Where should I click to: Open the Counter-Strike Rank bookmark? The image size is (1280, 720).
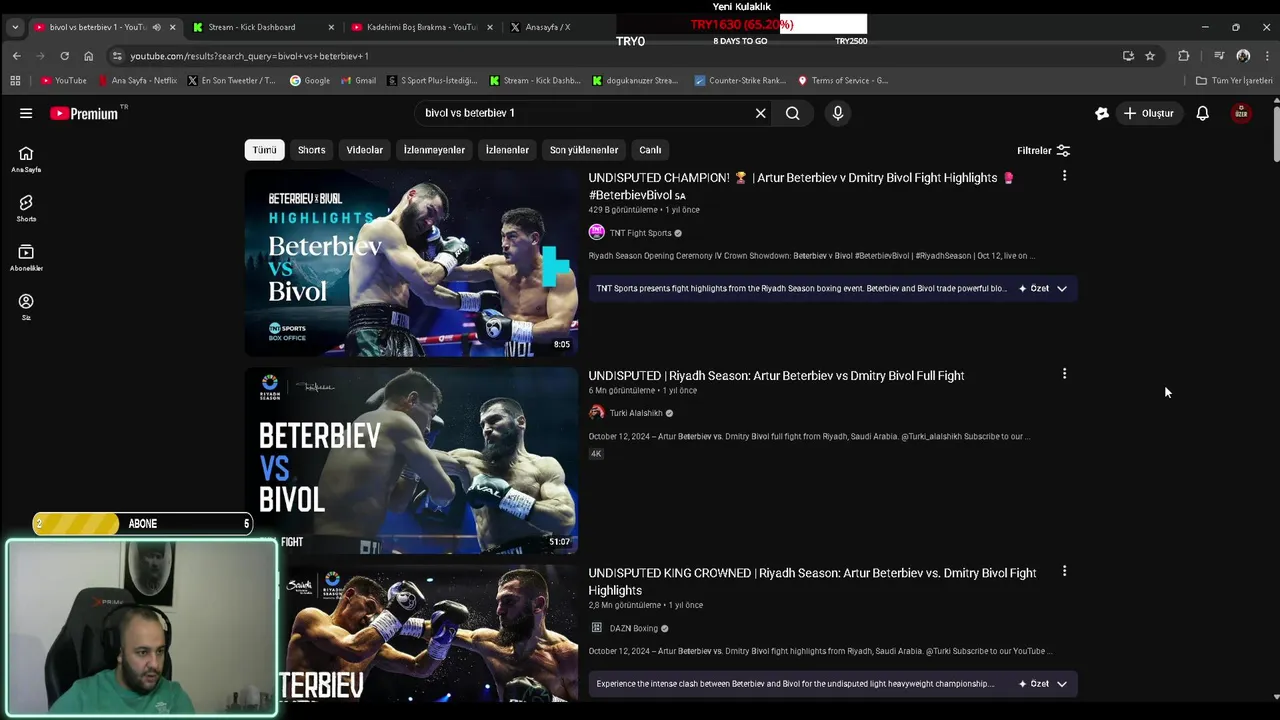(x=740, y=80)
